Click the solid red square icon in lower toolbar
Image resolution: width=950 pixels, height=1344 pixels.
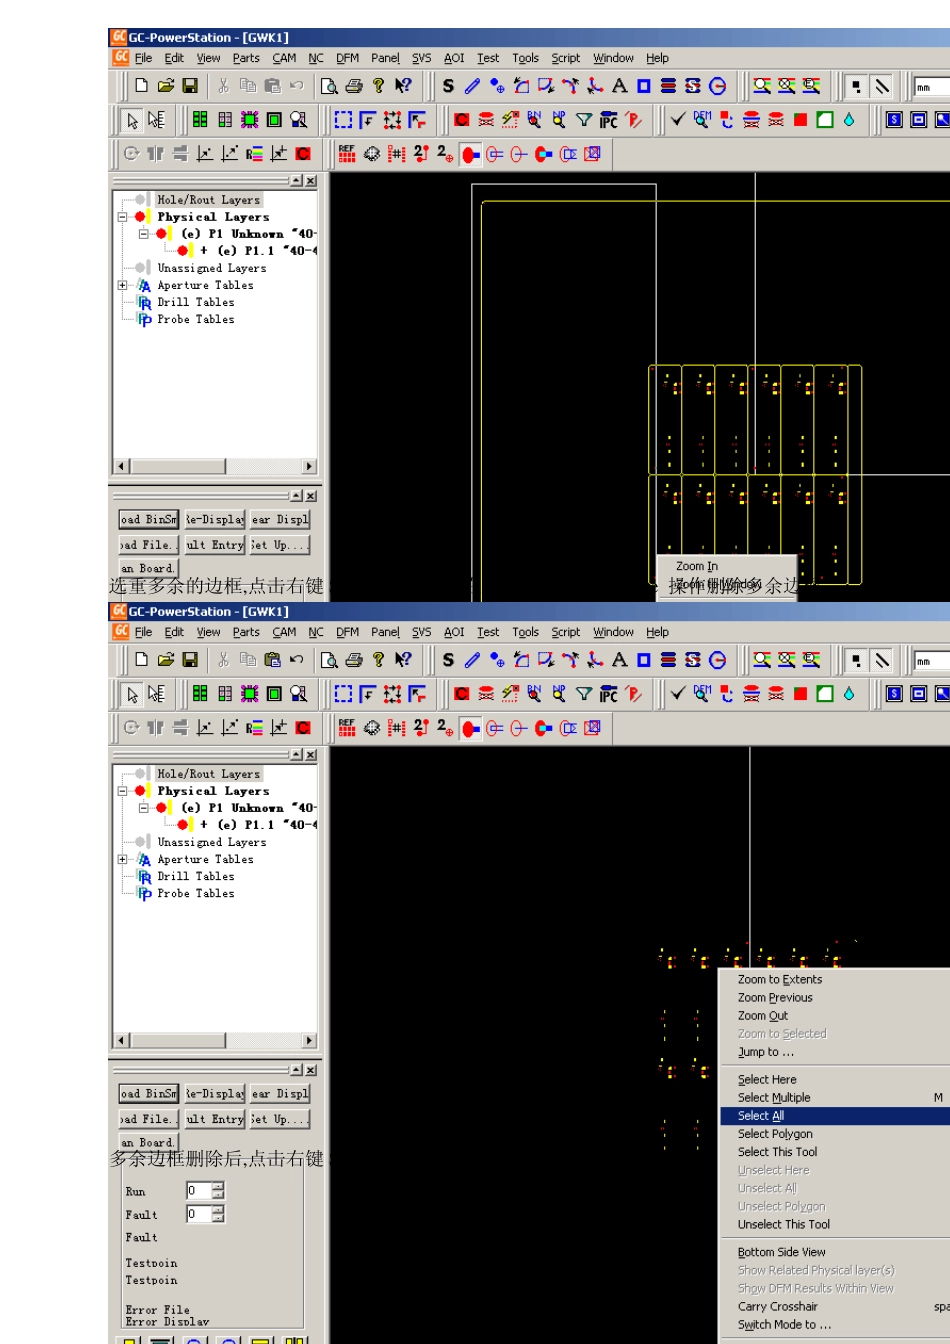tap(801, 694)
